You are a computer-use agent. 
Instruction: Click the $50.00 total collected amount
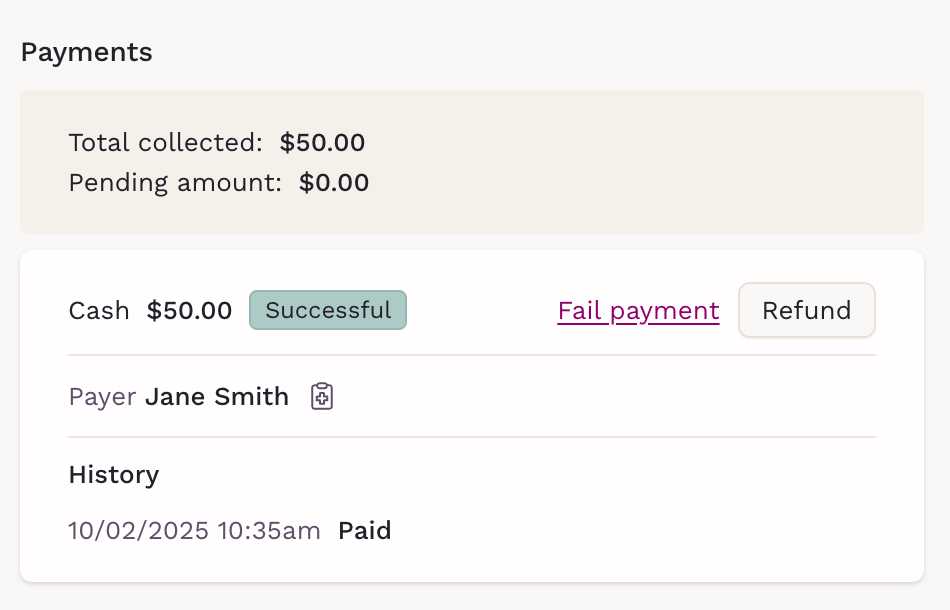coord(322,143)
